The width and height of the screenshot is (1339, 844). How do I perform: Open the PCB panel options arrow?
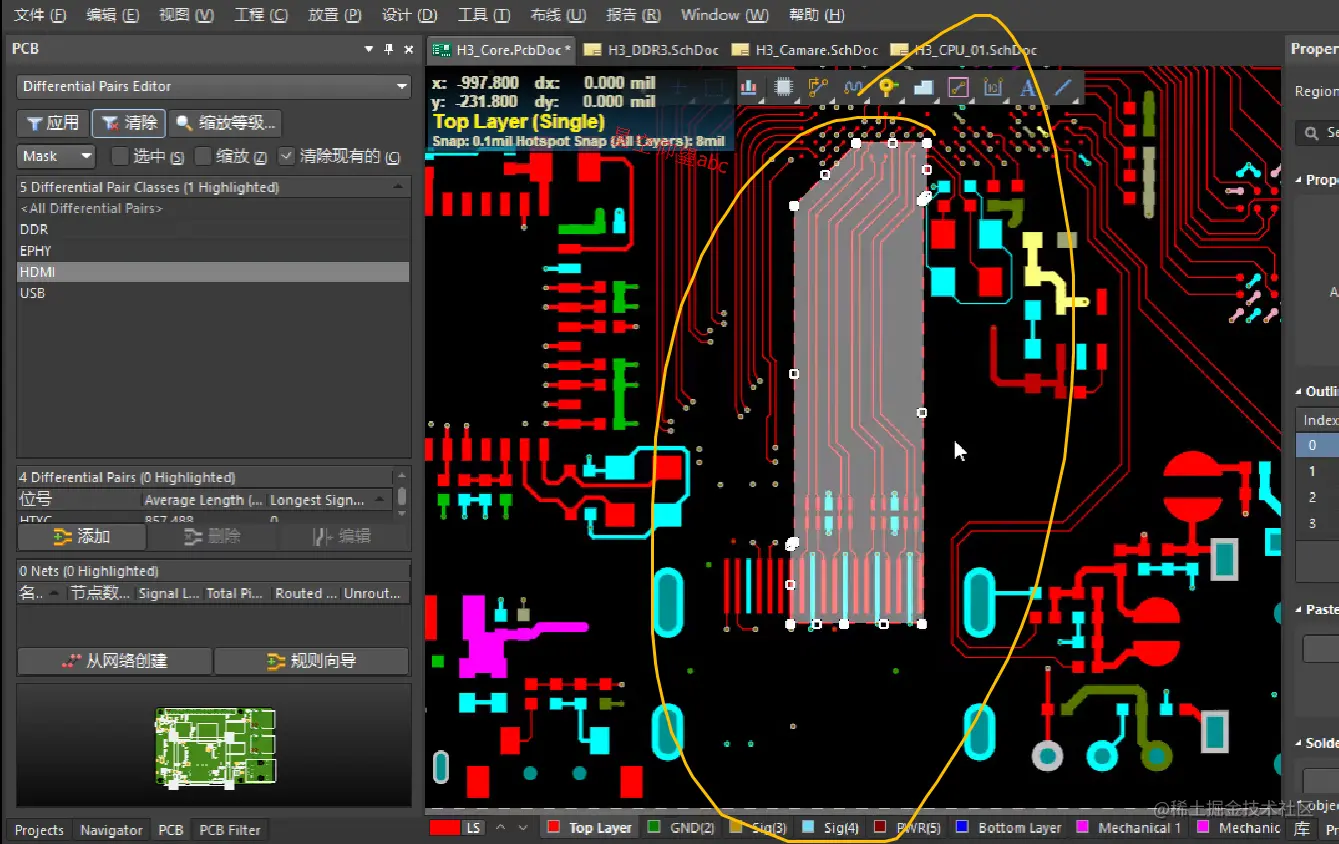369,49
